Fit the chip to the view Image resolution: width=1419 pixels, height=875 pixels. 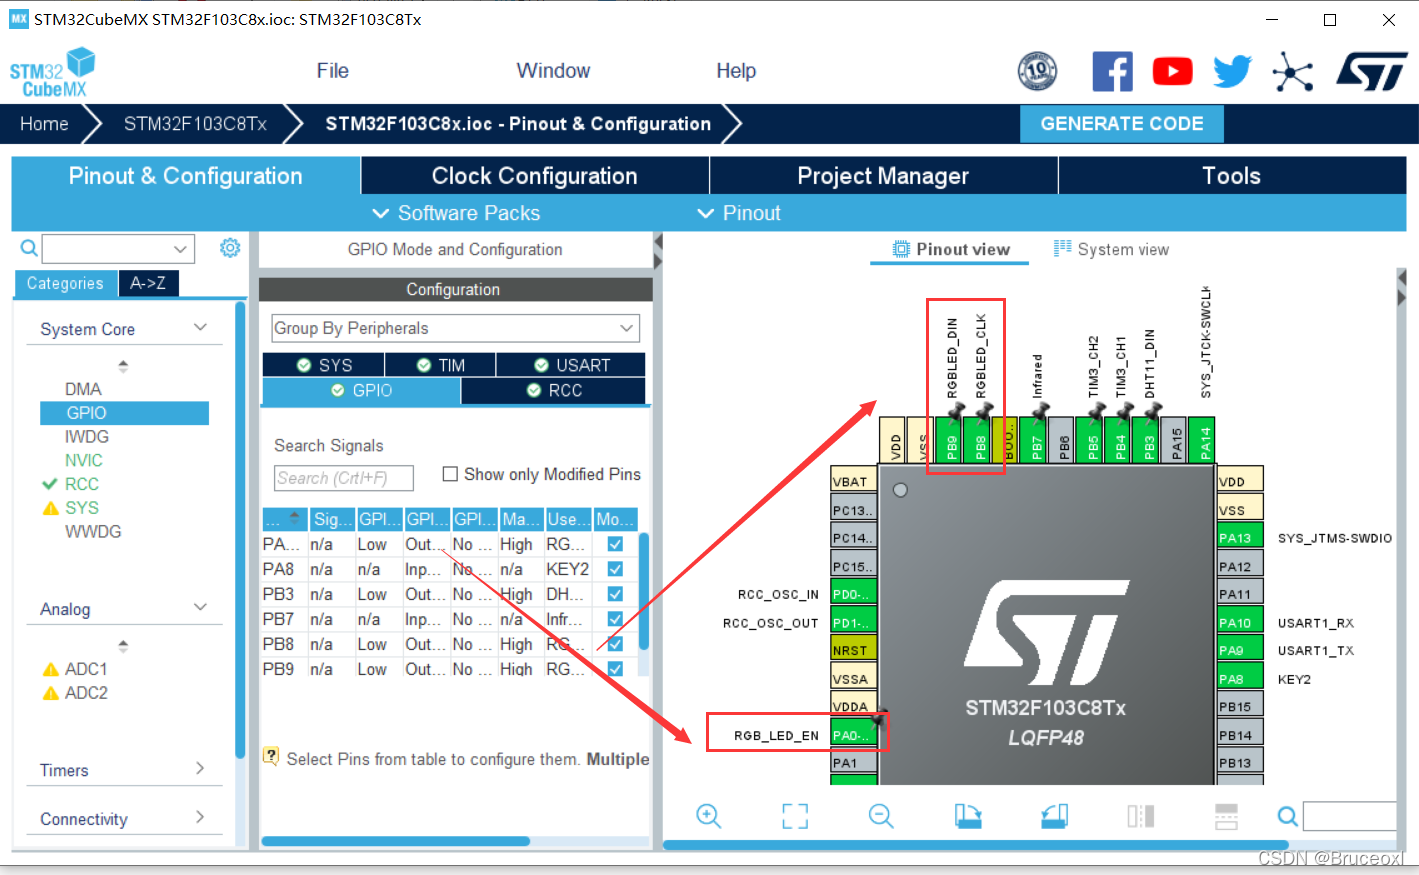point(795,816)
